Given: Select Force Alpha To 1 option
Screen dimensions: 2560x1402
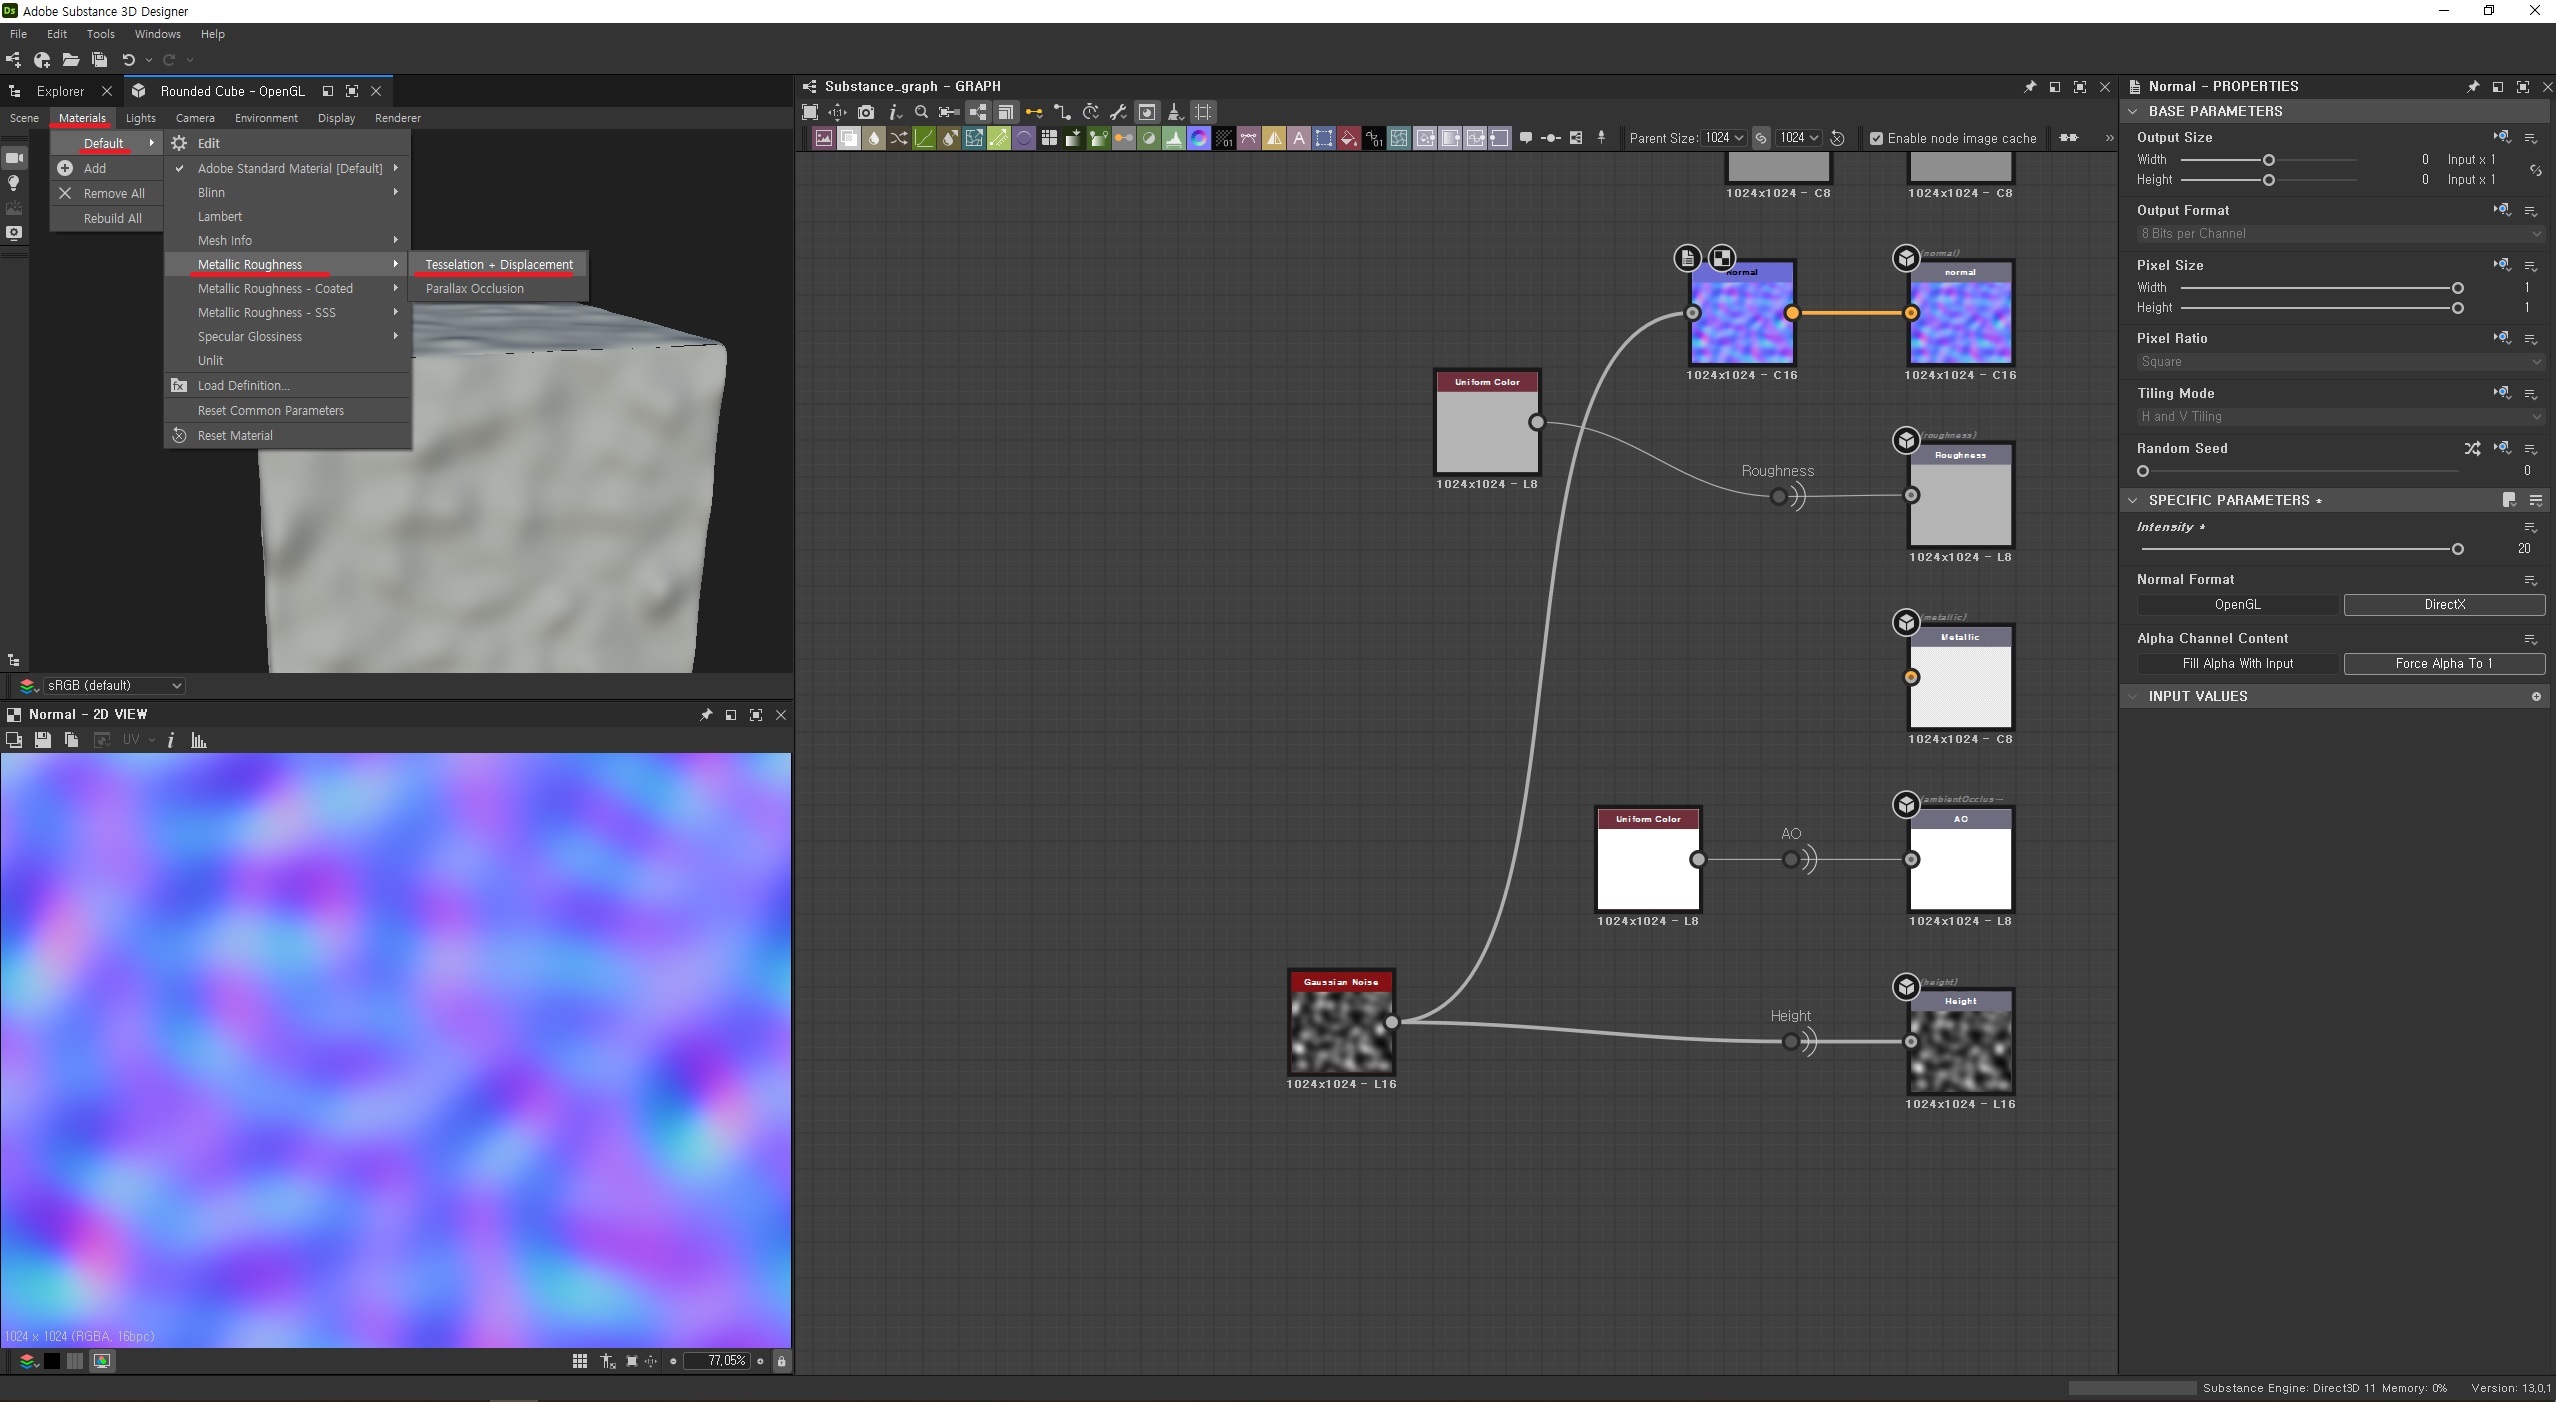Looking at the screenshot, I should [2444, 664].
